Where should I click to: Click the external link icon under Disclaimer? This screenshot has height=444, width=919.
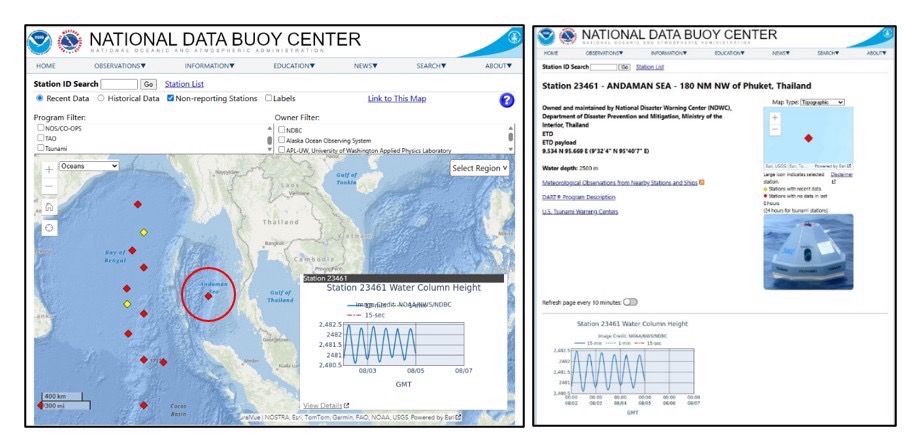pyautogui.click(x=833, y=182)
